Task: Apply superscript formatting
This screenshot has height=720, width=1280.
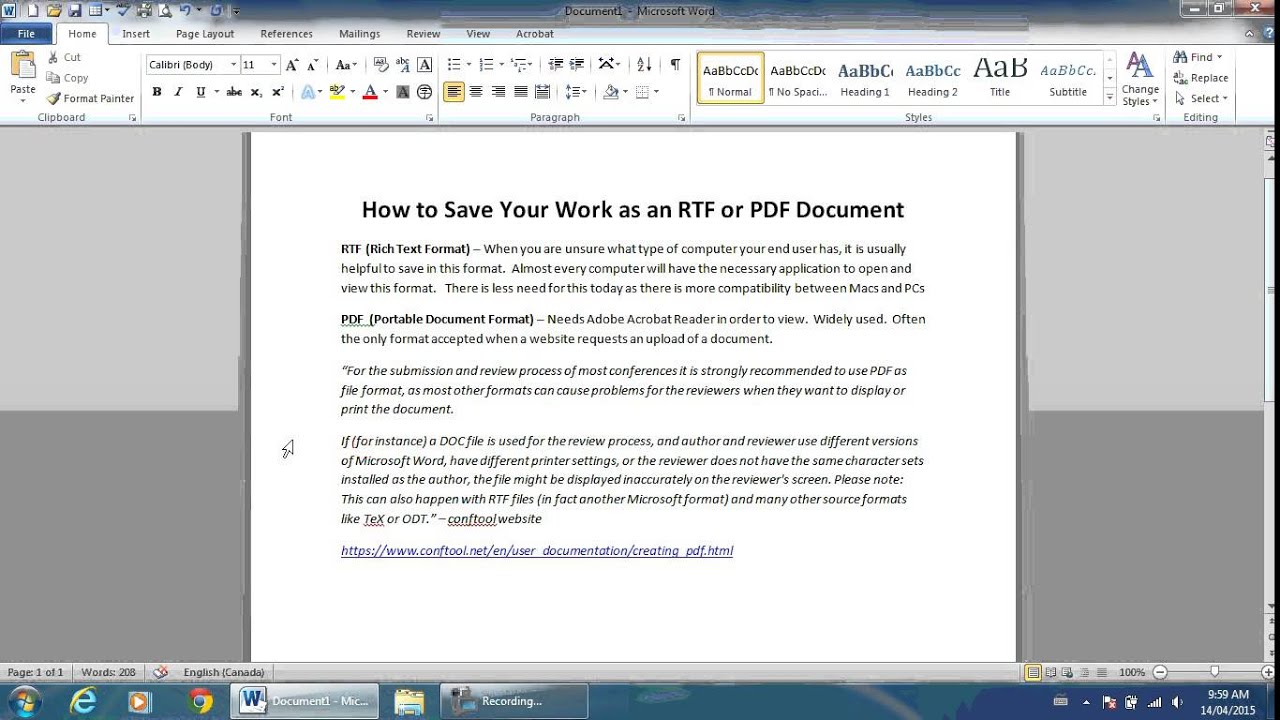Action: pos(278,92)
